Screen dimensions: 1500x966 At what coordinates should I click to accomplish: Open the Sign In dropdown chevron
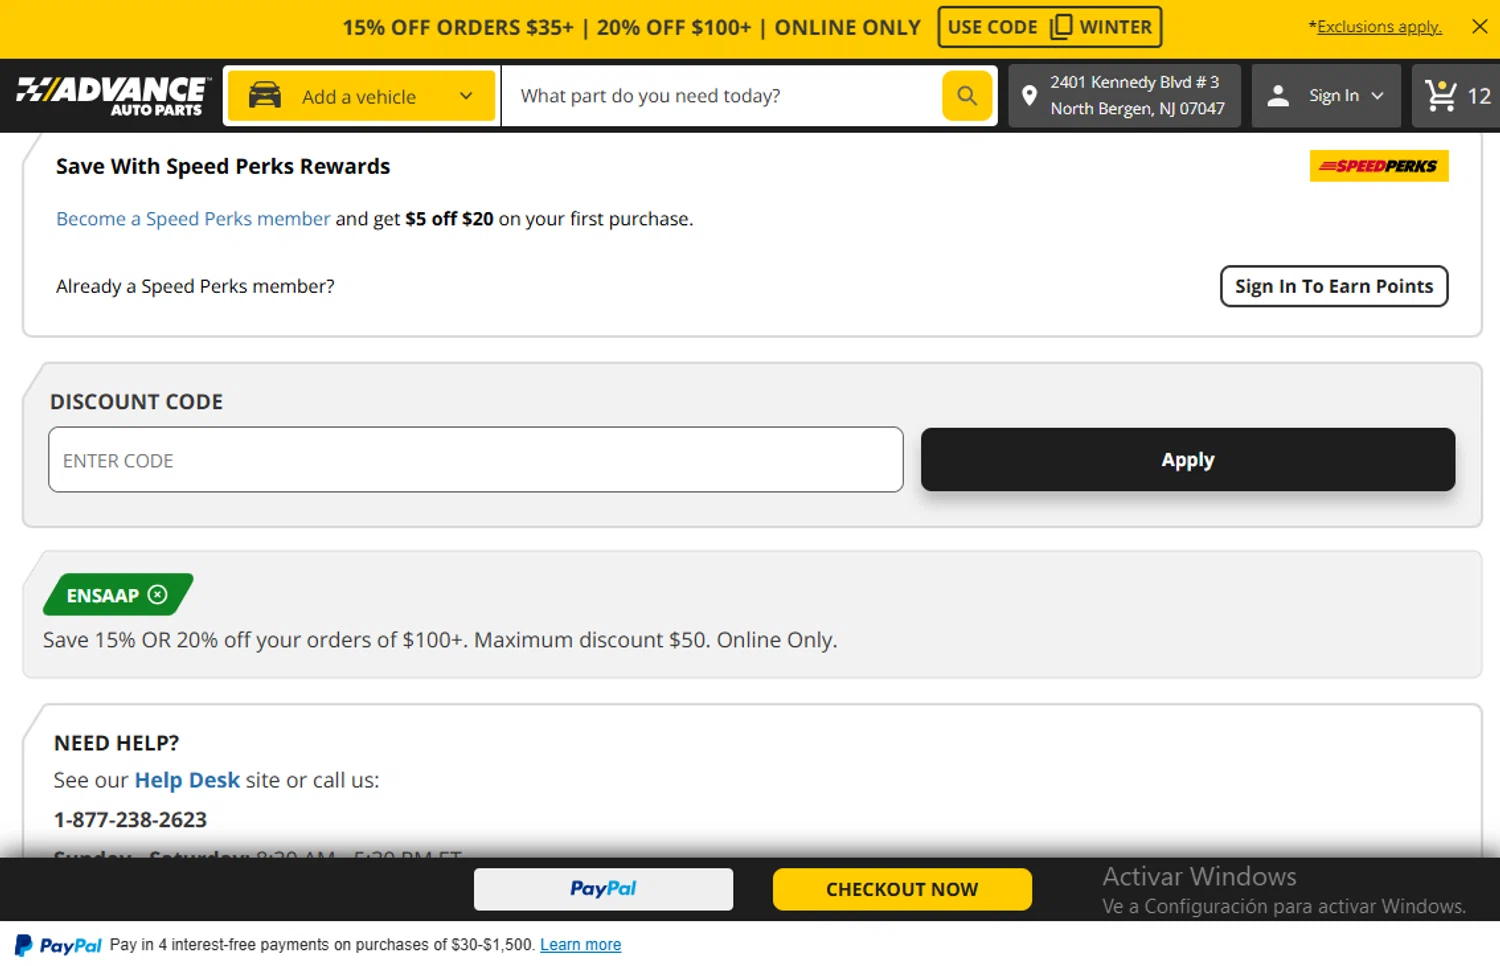point(1376,95)
